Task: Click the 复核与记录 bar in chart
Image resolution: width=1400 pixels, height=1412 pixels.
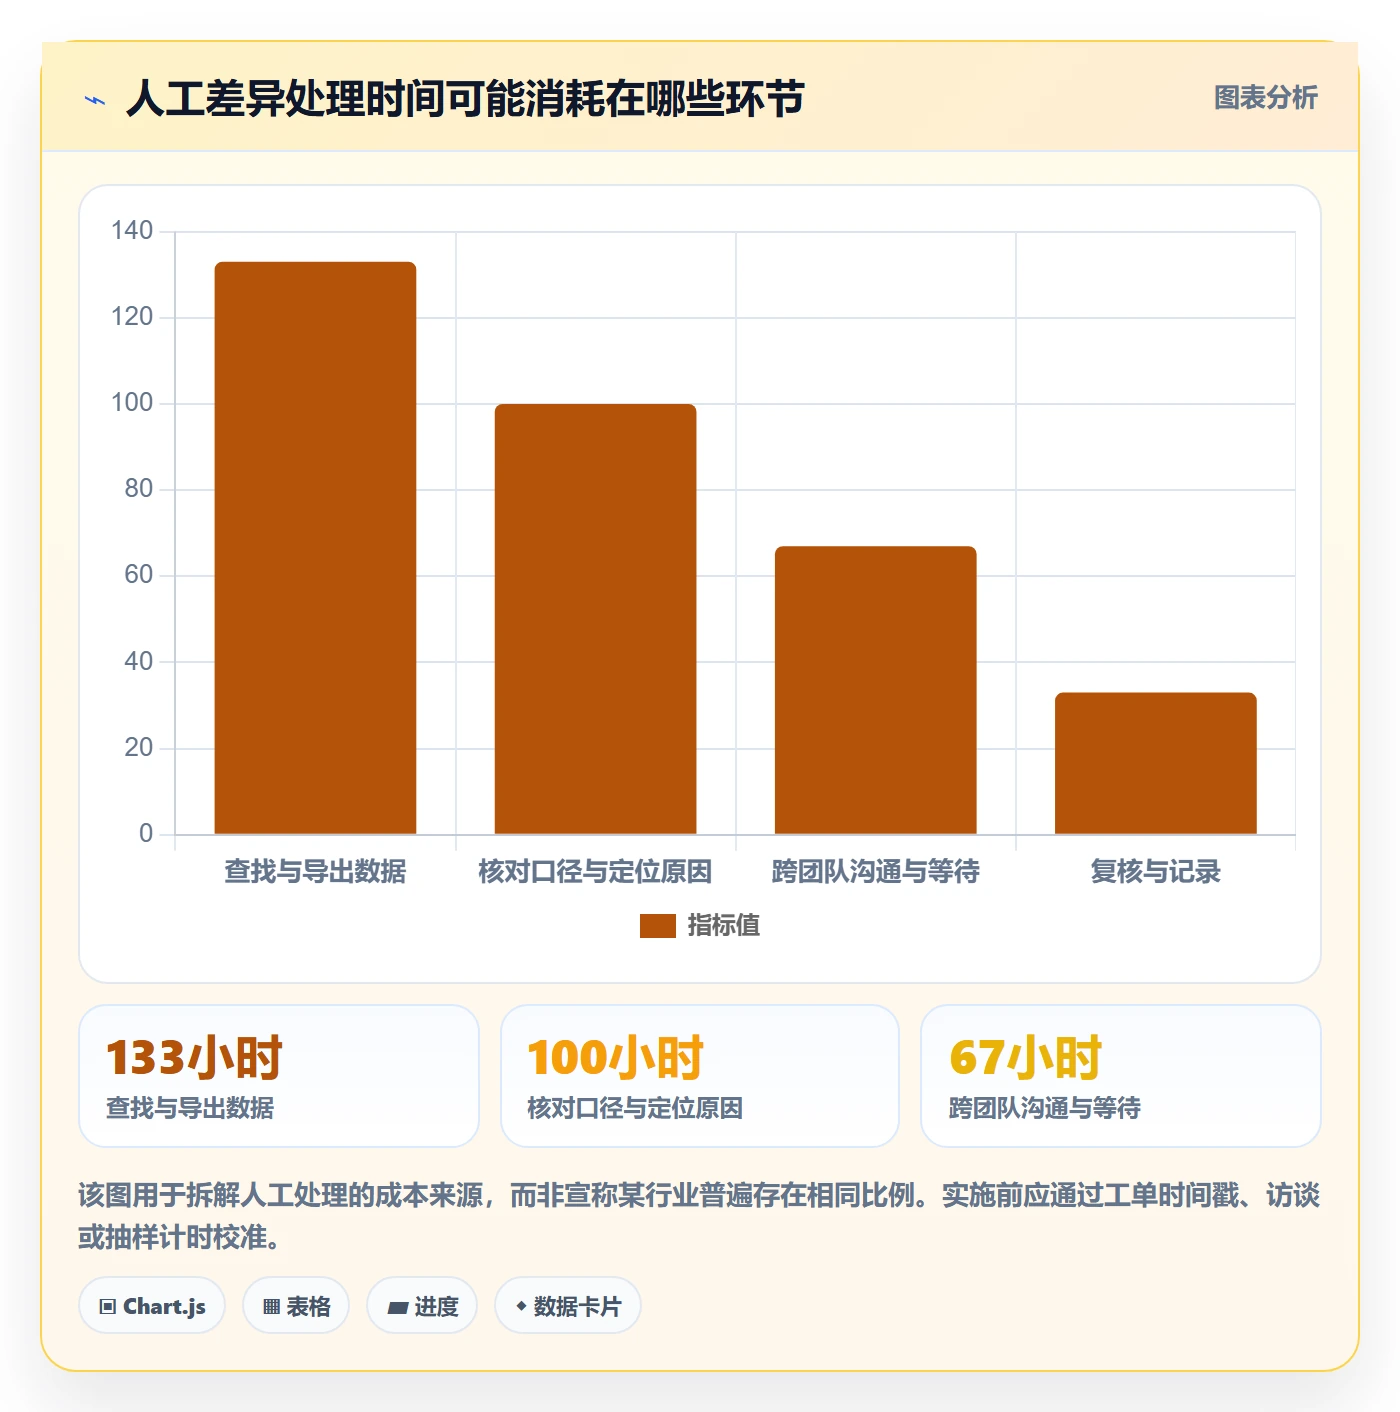Action: pos(1155,763)
